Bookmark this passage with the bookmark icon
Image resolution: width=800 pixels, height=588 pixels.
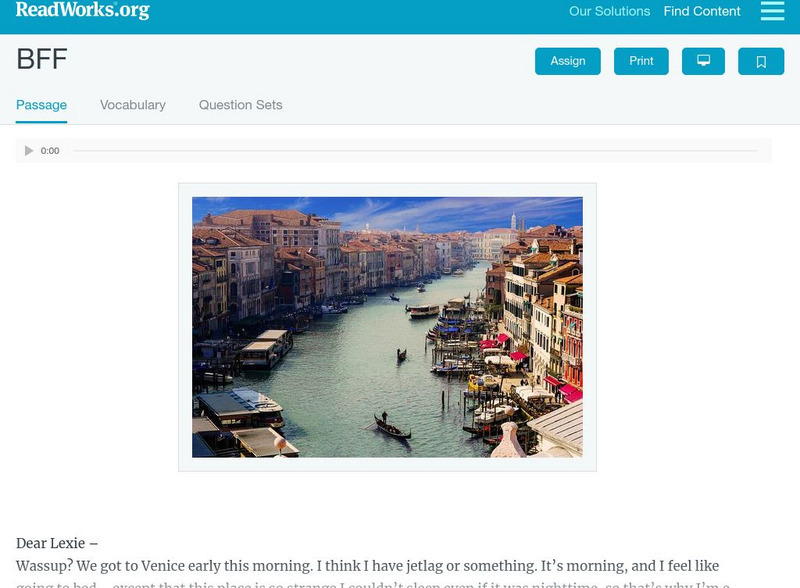tap(761, 61)
